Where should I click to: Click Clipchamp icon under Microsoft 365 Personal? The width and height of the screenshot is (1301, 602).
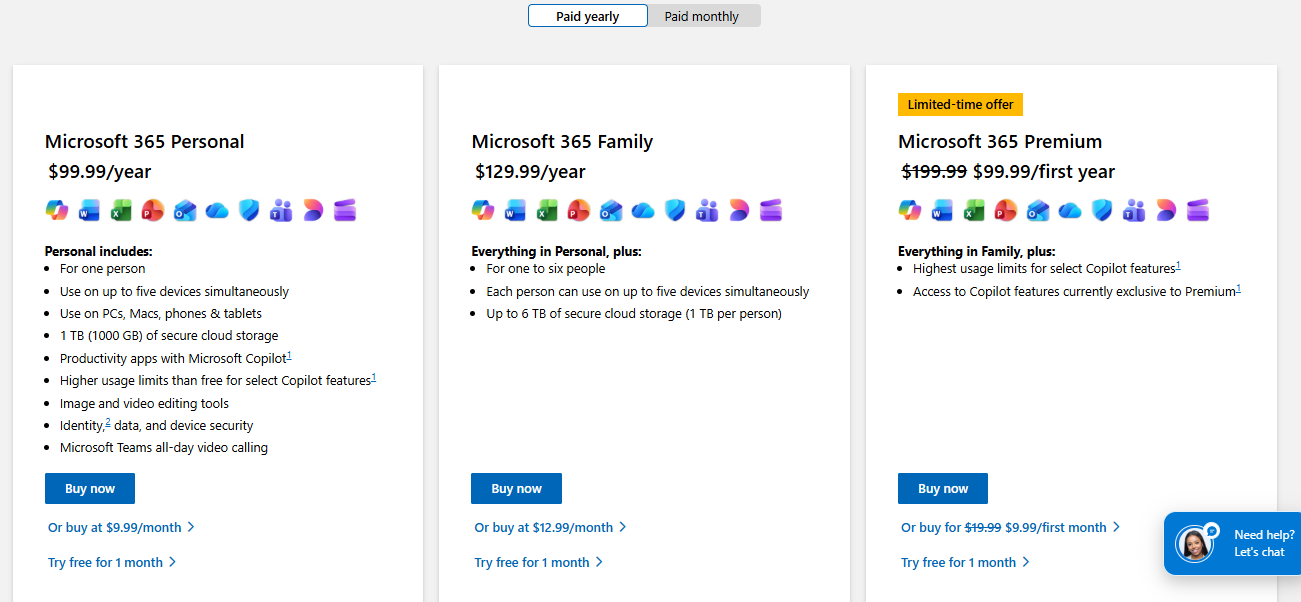coord(345,210)
